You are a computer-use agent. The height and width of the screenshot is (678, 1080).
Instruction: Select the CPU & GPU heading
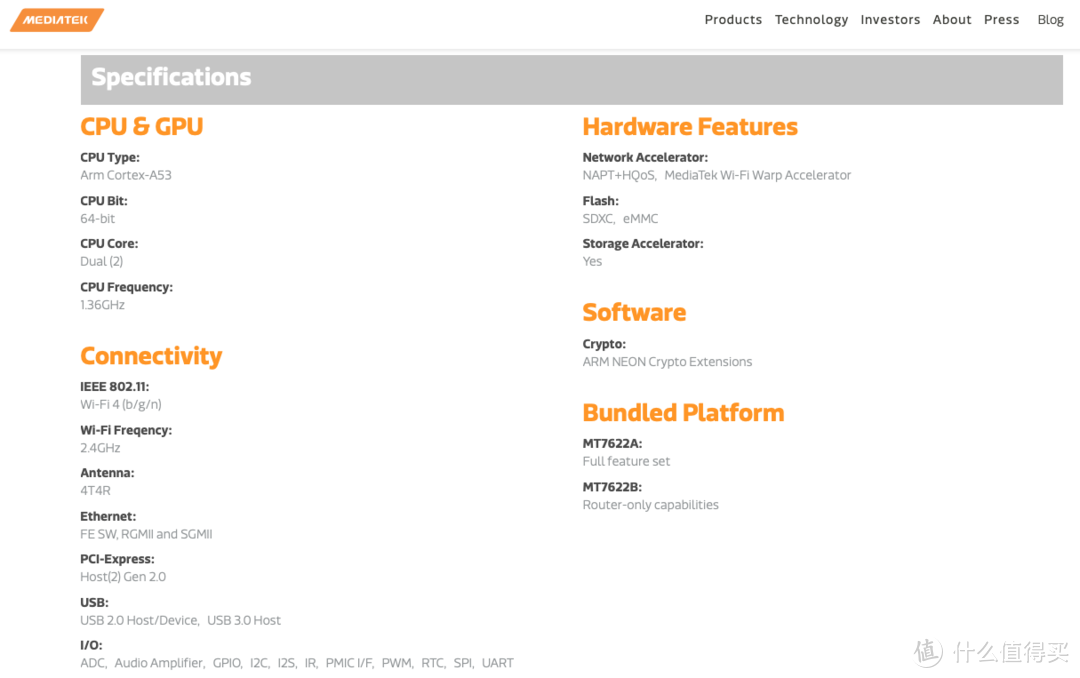[x=142, y=127]
